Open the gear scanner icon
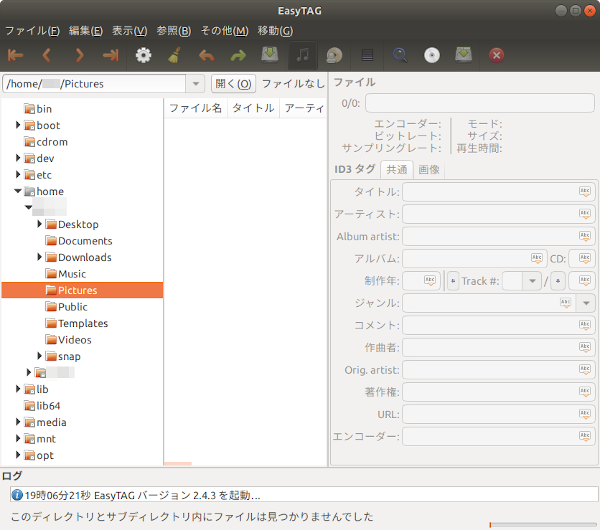Screen dimensions: 600x530 143,55
